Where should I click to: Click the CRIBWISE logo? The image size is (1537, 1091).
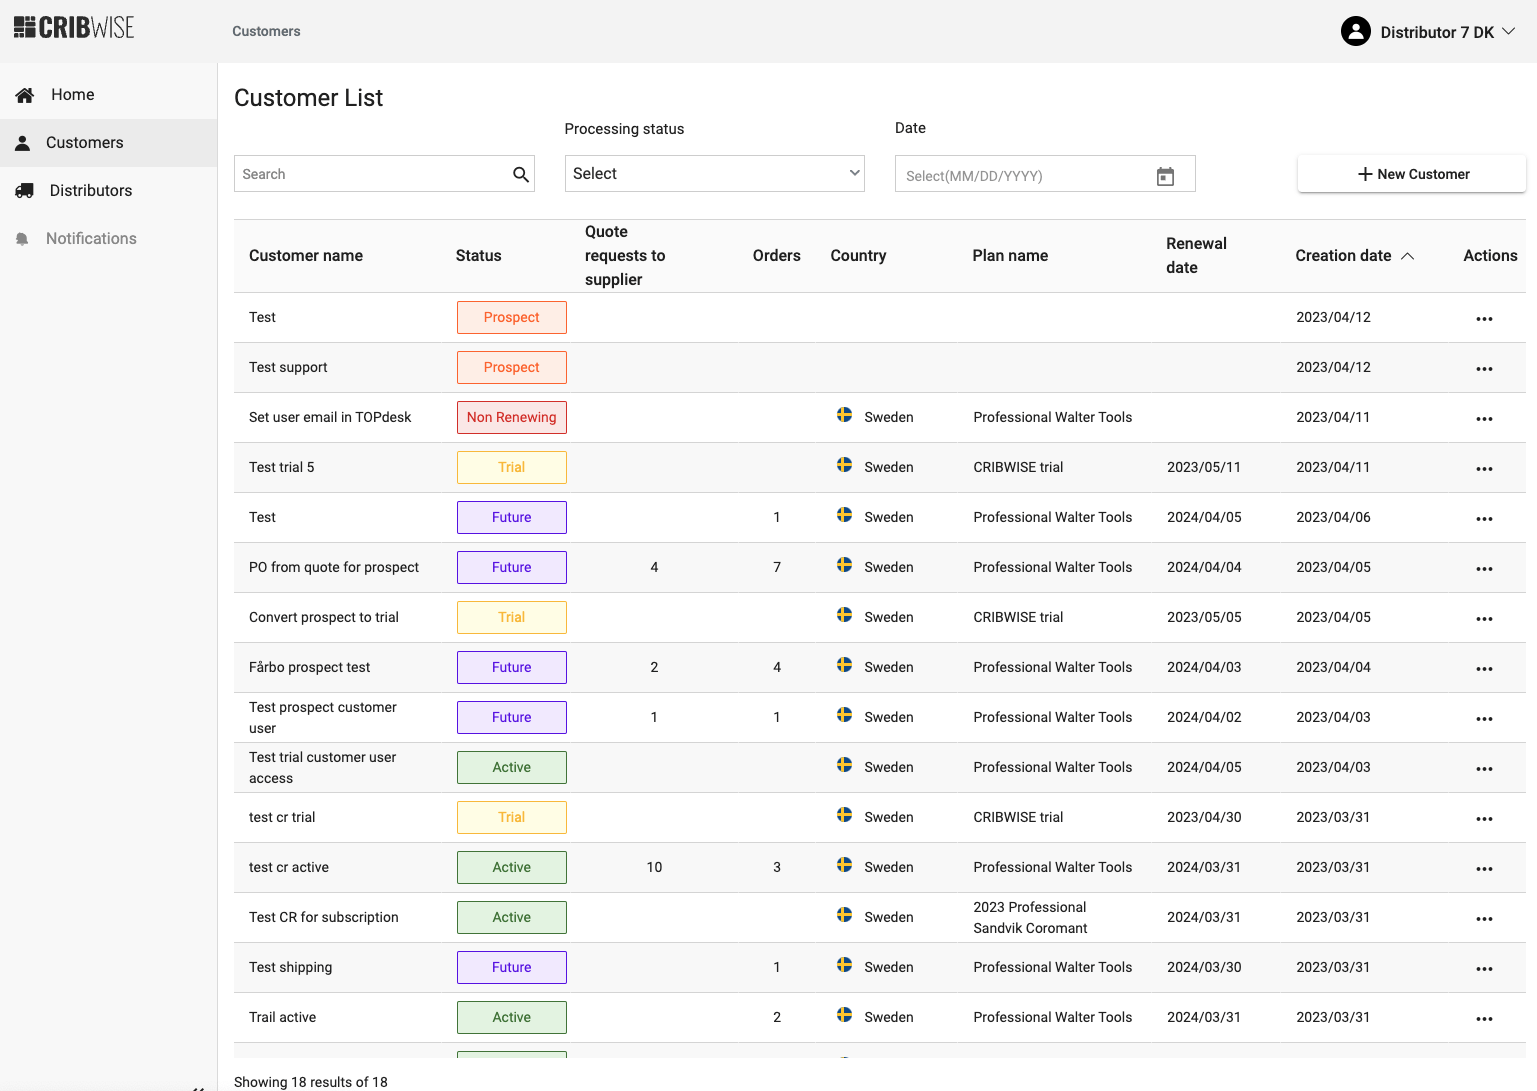click(74, 28)
